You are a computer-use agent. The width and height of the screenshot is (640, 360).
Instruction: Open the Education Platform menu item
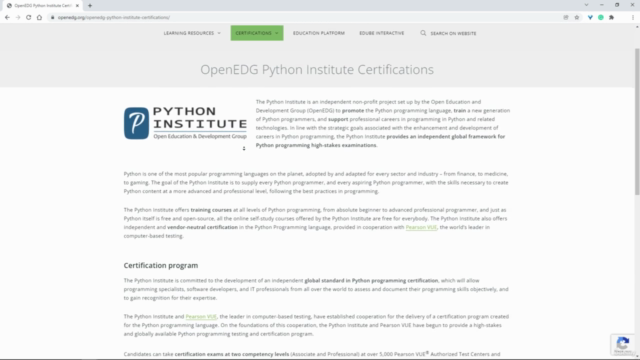pos(319,33)
